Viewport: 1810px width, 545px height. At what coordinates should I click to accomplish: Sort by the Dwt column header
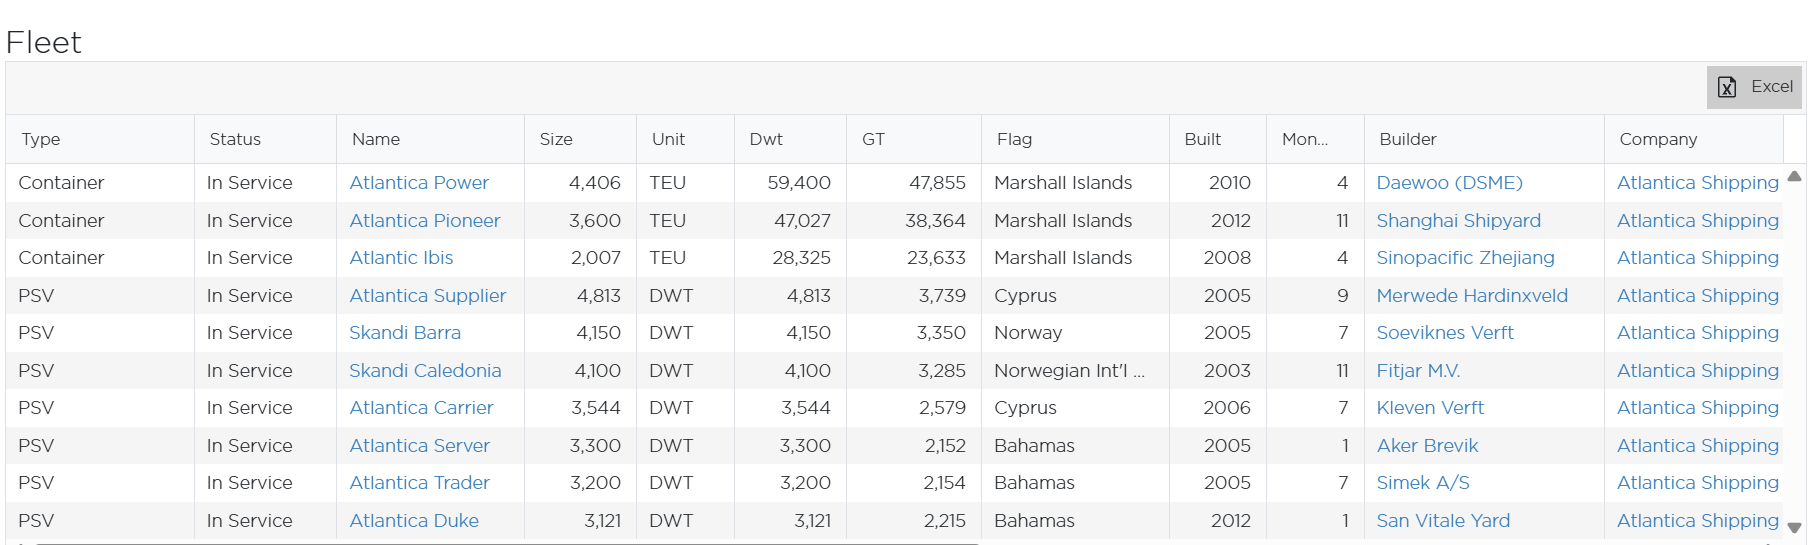790,139
